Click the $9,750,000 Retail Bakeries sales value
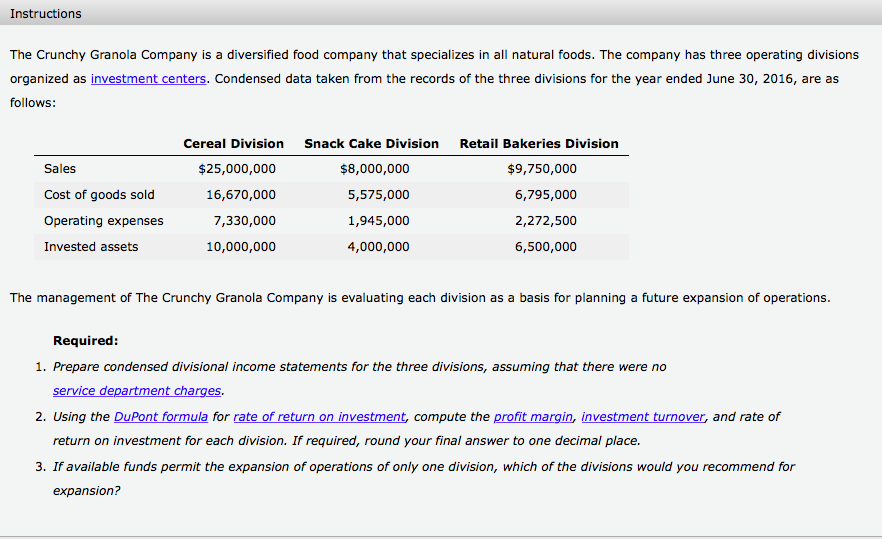Screen dimensions: 882x539 pyautogui.click(x=542, y=169)
